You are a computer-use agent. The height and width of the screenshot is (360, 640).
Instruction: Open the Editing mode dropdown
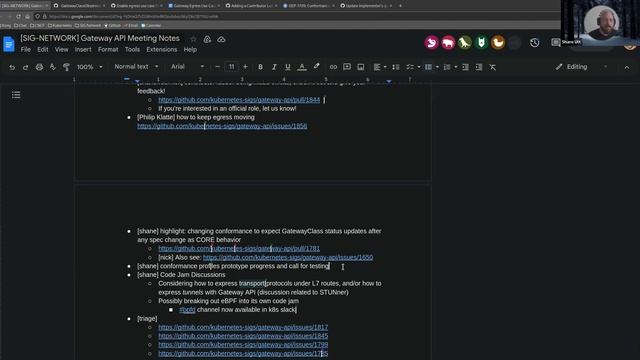click(x=581, y=67)
